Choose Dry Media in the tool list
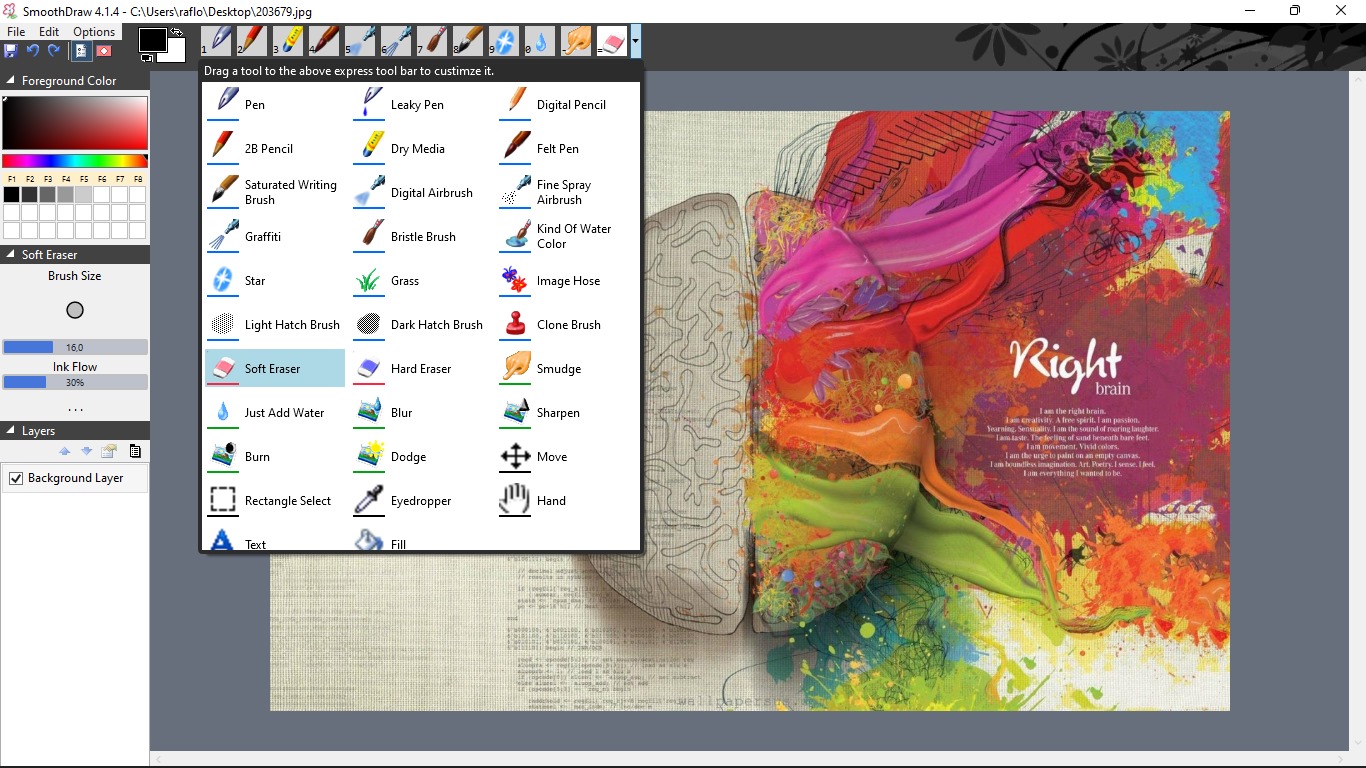Screen dimensions: 1366x768 coord(420,148)
